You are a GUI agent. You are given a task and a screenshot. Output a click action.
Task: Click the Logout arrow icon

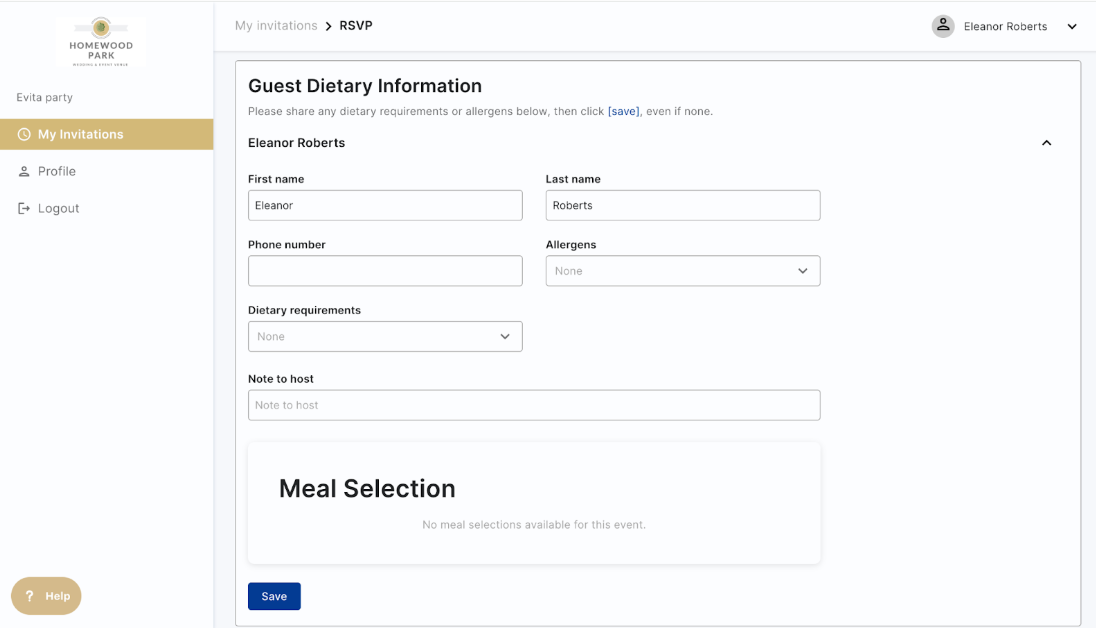[24, 208]
